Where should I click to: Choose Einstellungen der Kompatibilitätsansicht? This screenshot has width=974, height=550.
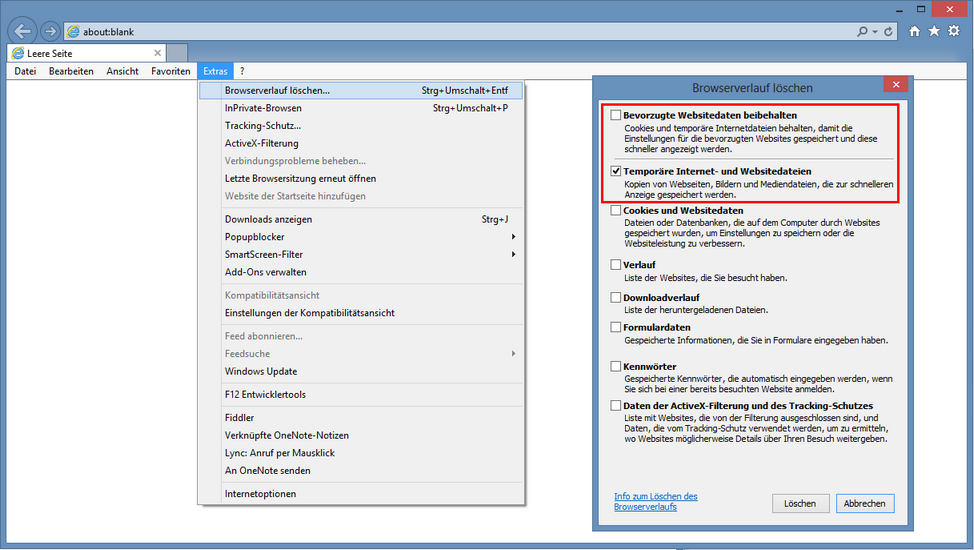361,313
